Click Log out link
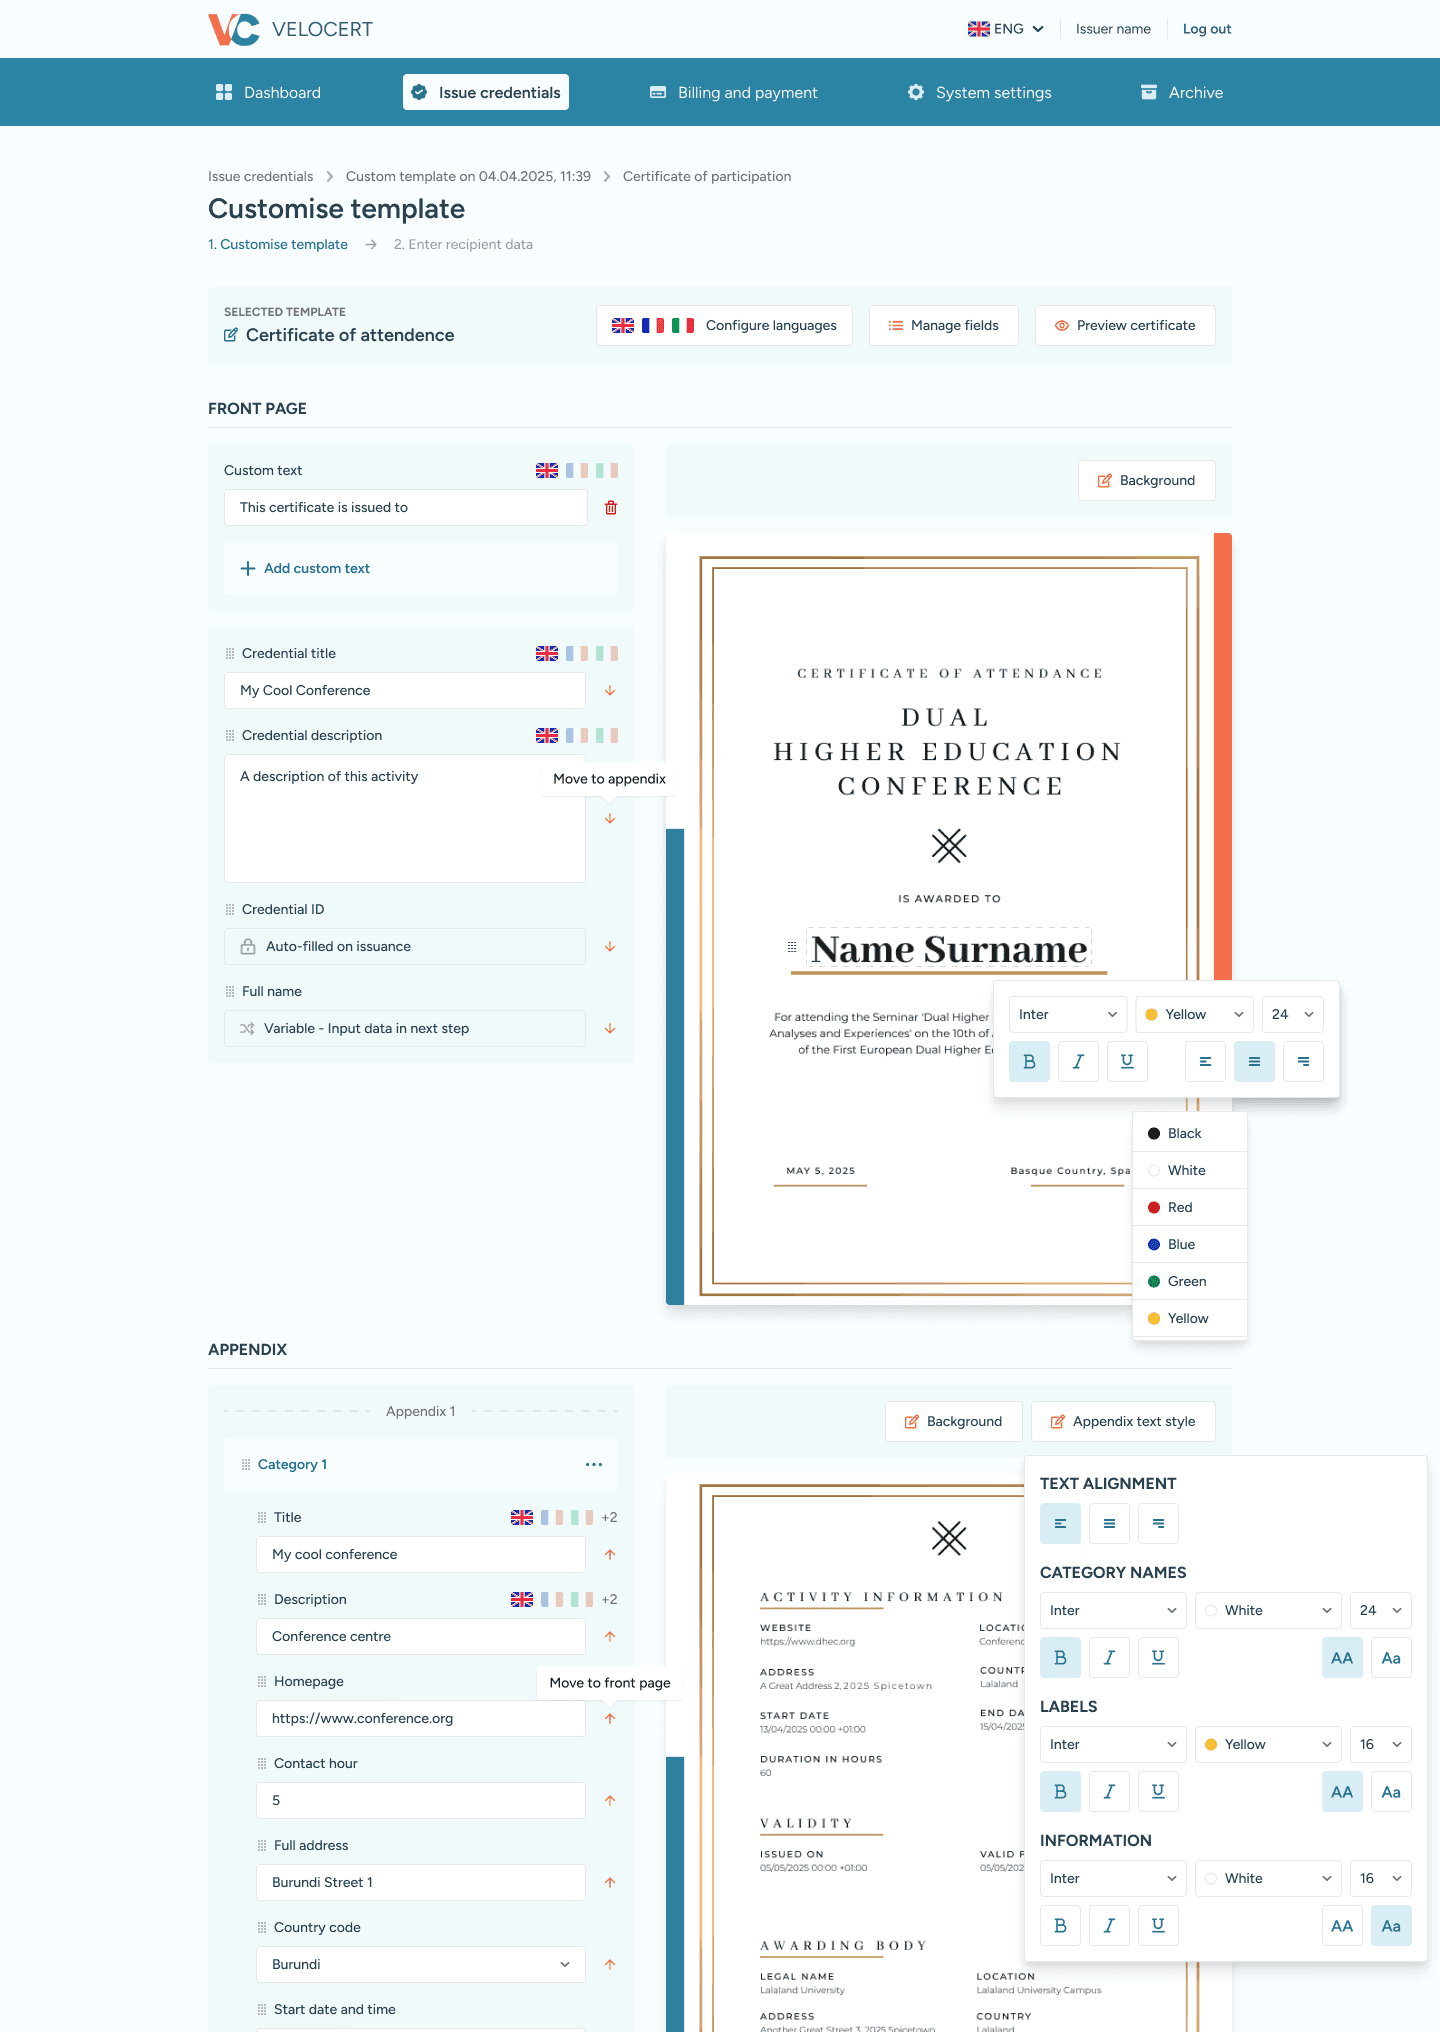Viewport: 1440px width, 2032px height. click(1207, 29)
